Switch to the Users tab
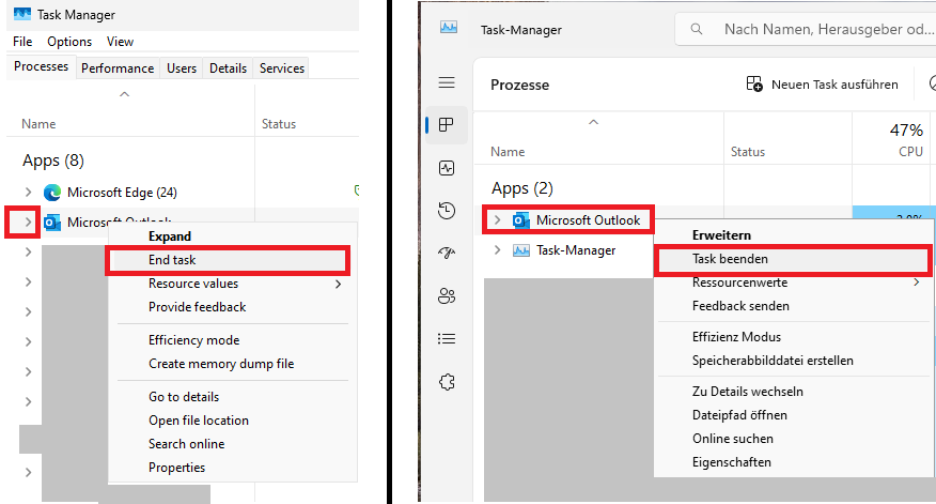The width and height of the screenshot is (936, 504). (x=181, y=68)
